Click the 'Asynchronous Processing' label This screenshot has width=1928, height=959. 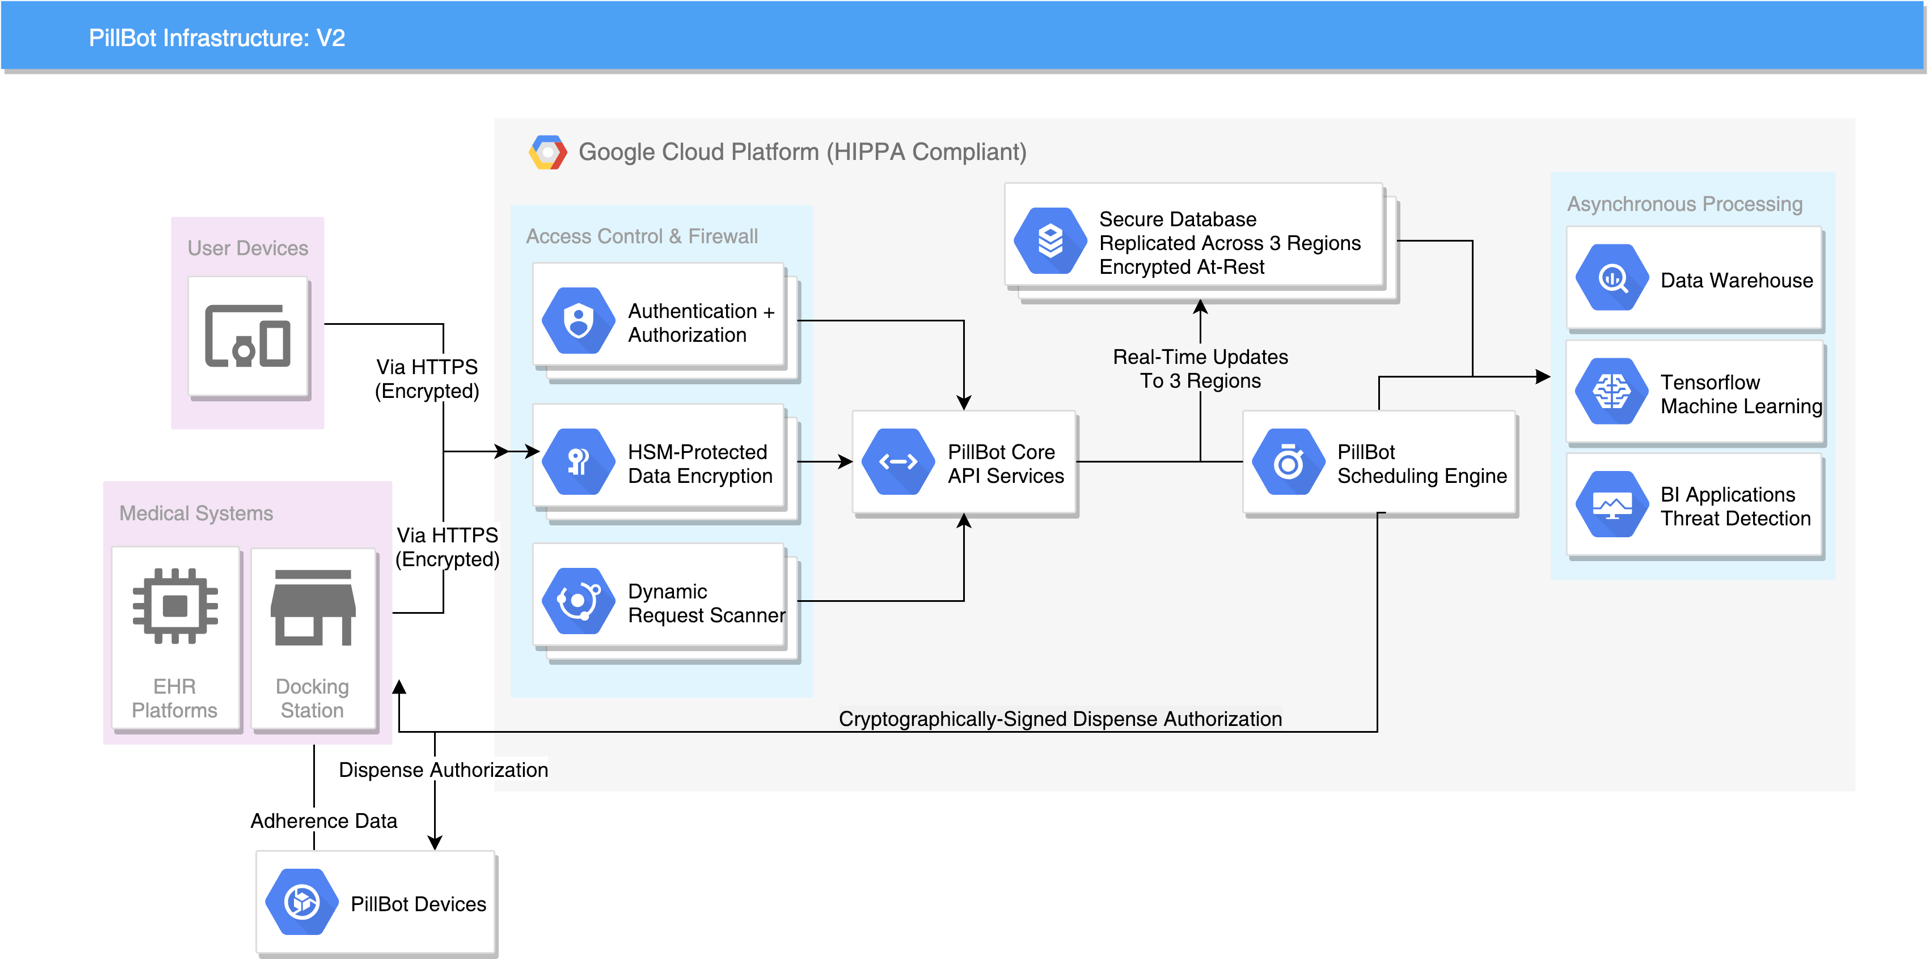1685,204
